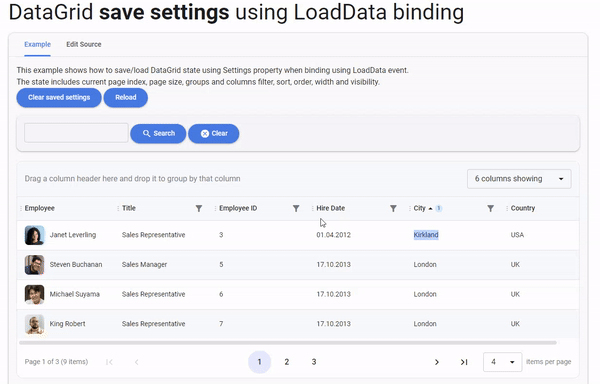The width and height of the screenshot is (600, 384).
Task: Click Janet Leverling's avatar photo
Action: (x=34, y=235)
